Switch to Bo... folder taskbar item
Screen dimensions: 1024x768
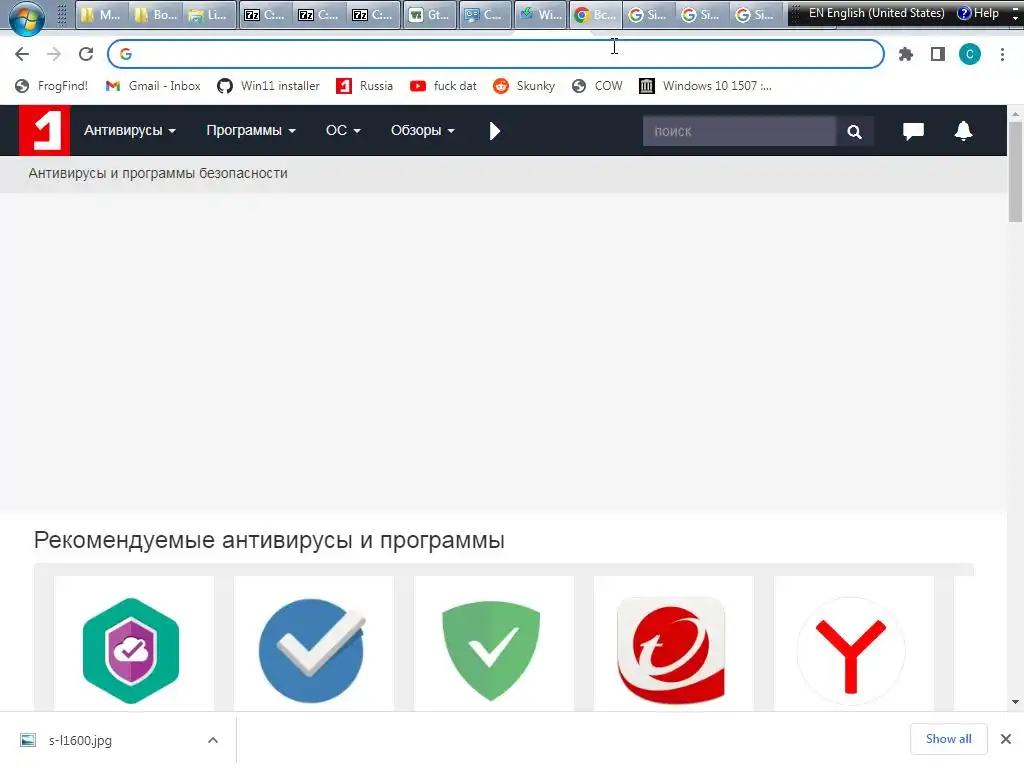[155, 14]
